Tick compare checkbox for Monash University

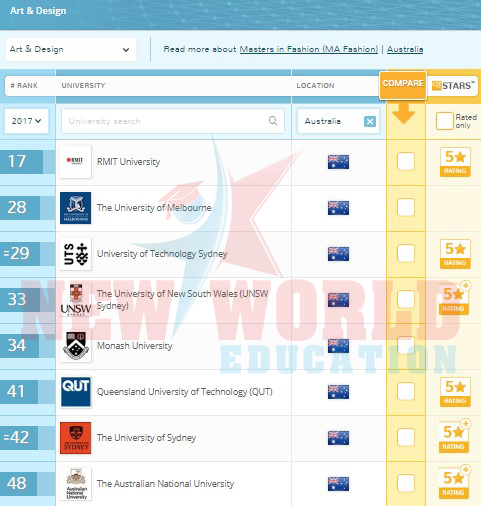click(406, 346)
